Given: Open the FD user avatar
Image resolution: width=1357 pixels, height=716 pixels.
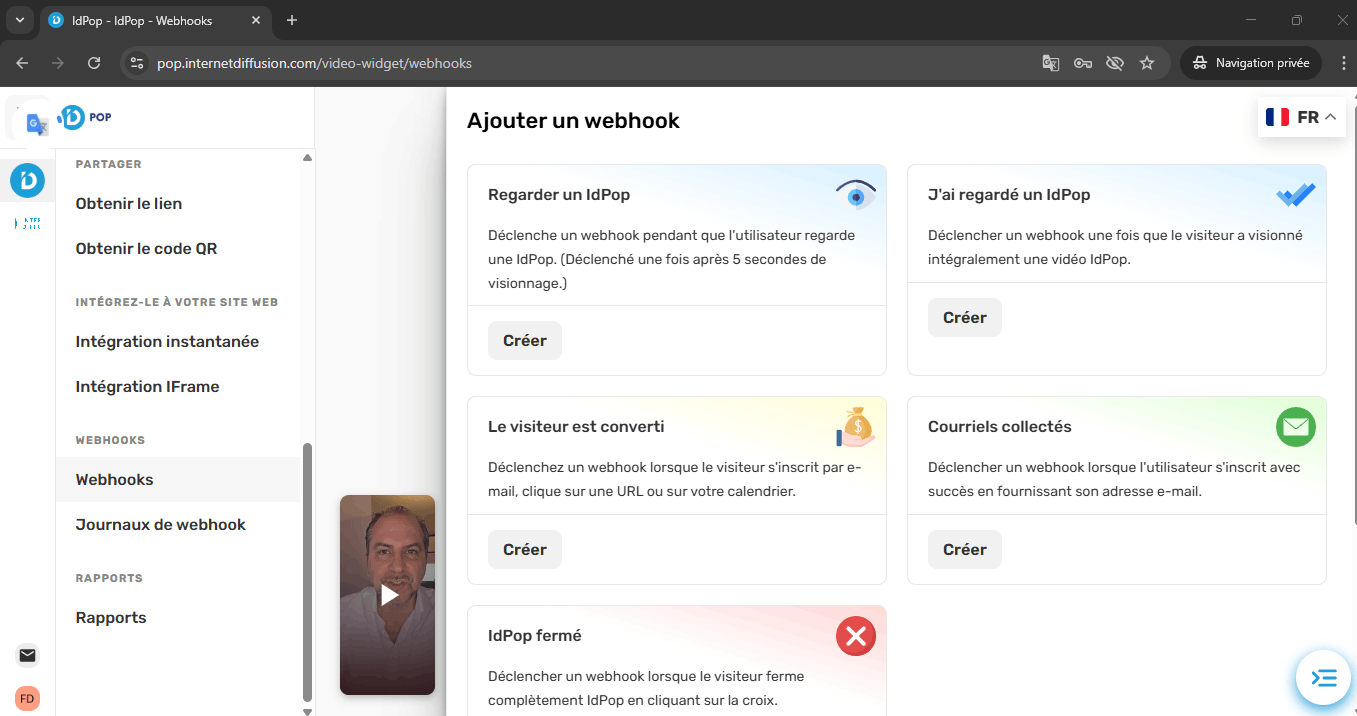Looking at the screenshot, I should pos(28,698).
